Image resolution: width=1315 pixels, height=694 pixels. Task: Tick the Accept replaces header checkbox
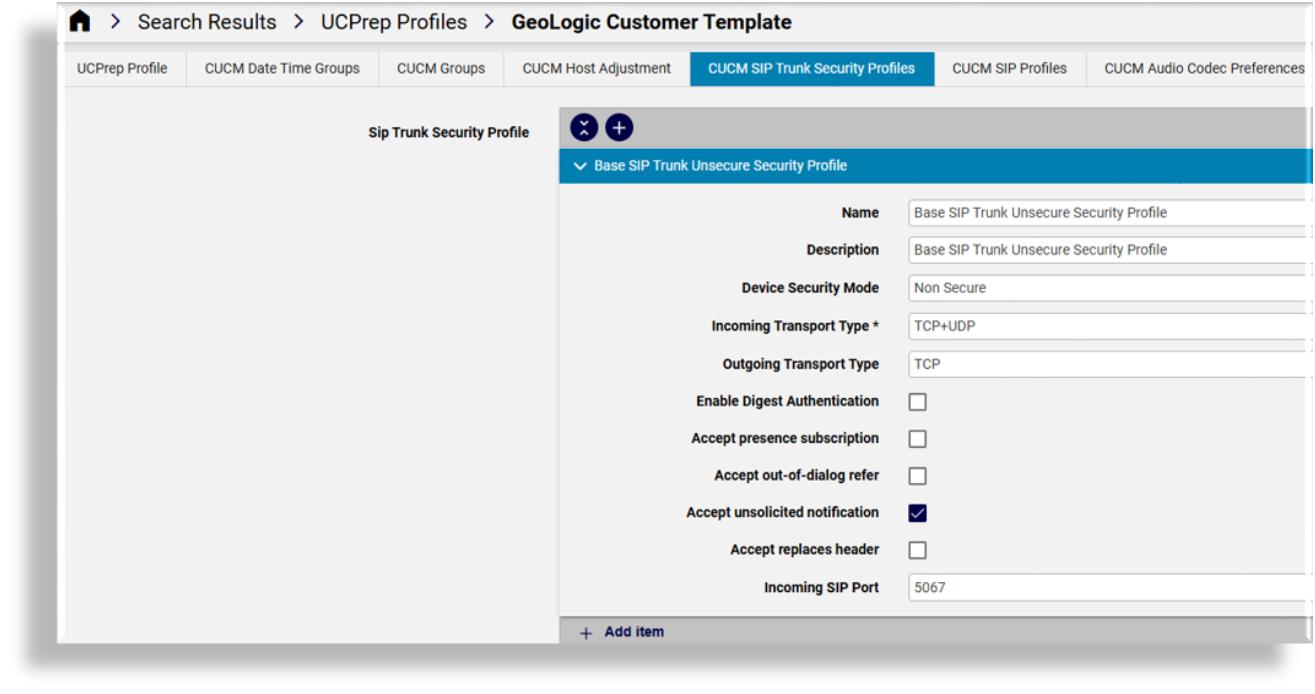pos(917,550)
